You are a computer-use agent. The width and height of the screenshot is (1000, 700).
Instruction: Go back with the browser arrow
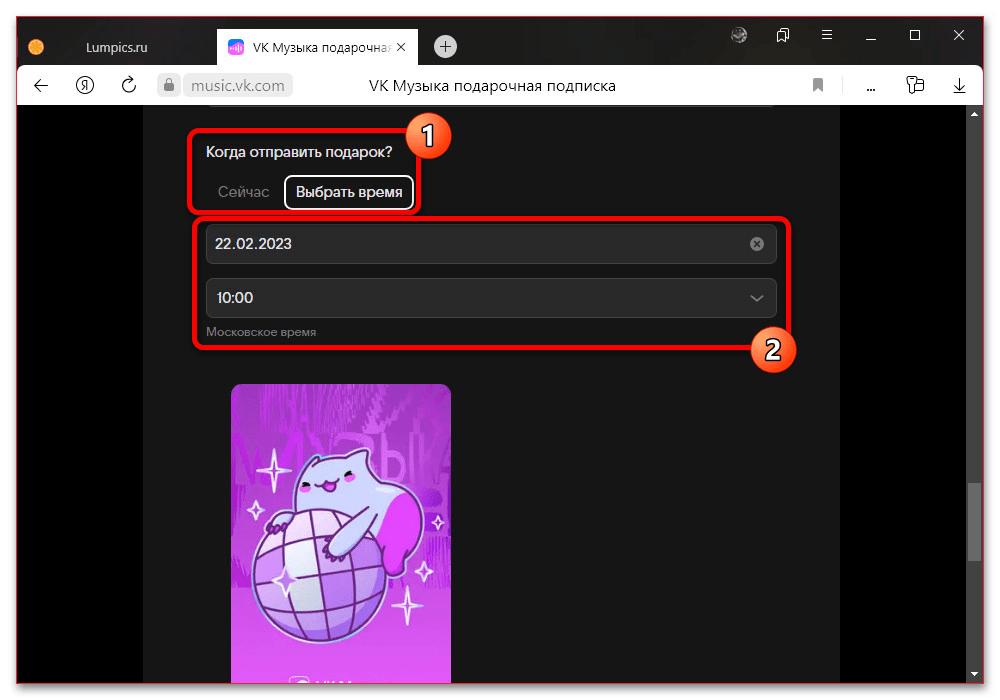[x=41, y=85]
